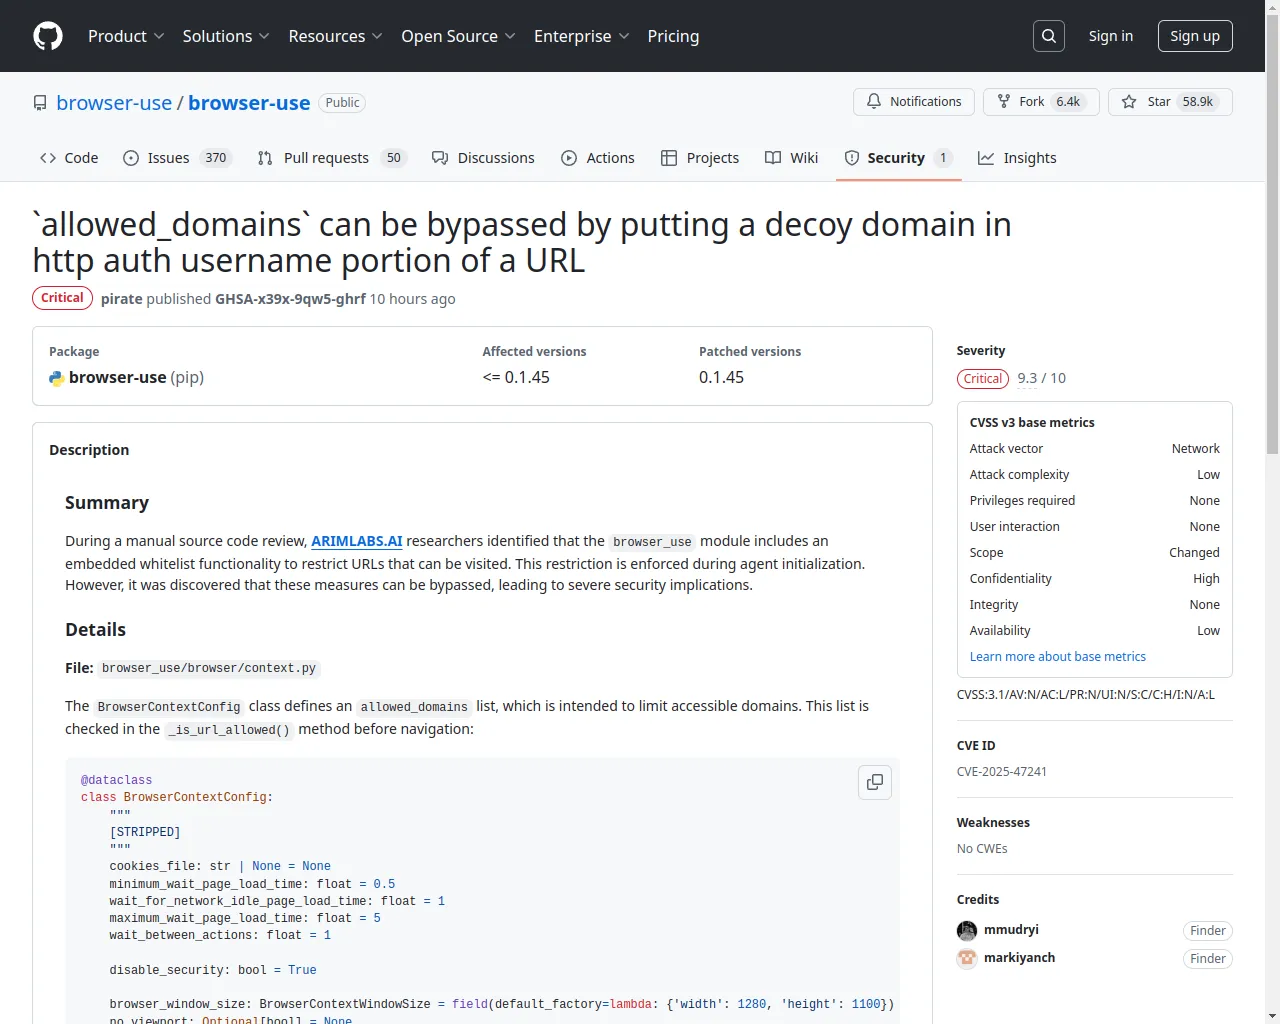Click the repository icon beside browser-use
Image resolution: width=1280 pixels, height=1024 pixels.
[40, 103]
